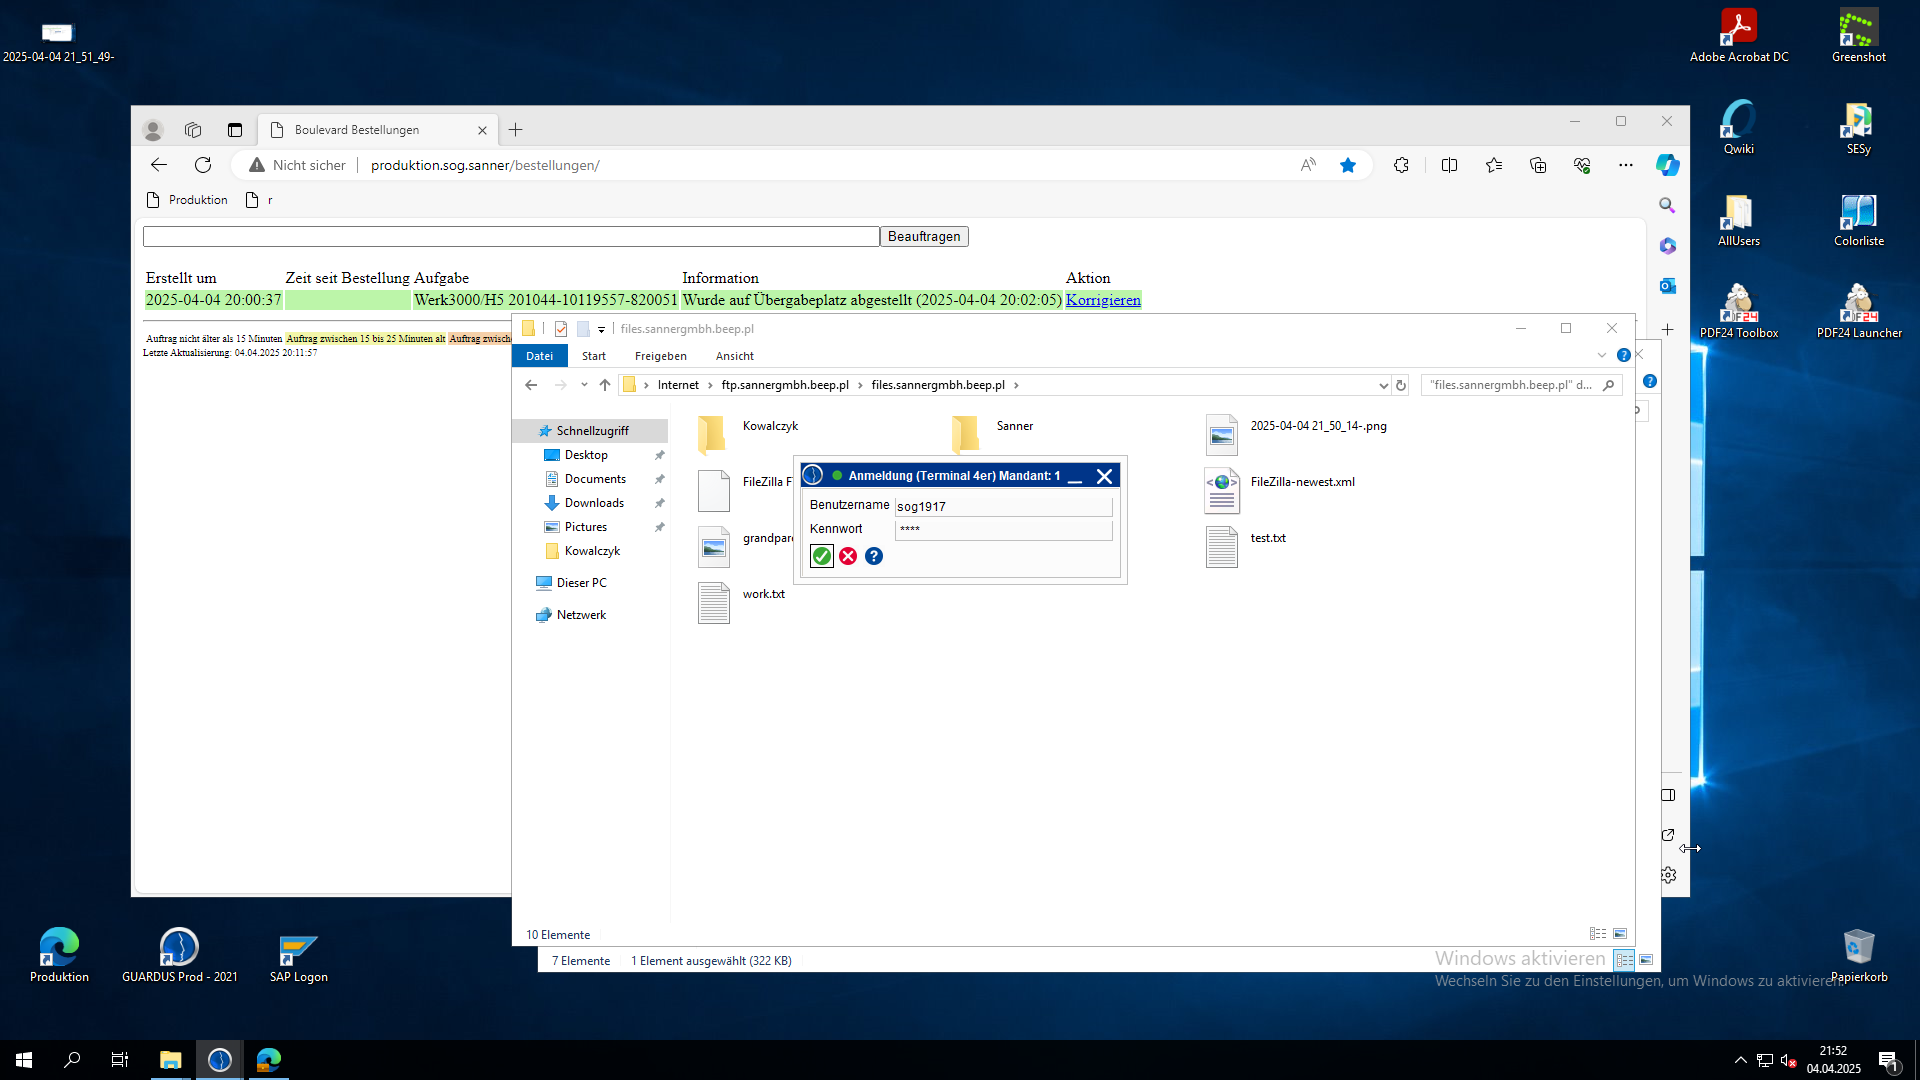Click the browser favorites star icon
Viewport: 1920px width, 1080px height.
pyautogui.click(x=1348, y=165)
